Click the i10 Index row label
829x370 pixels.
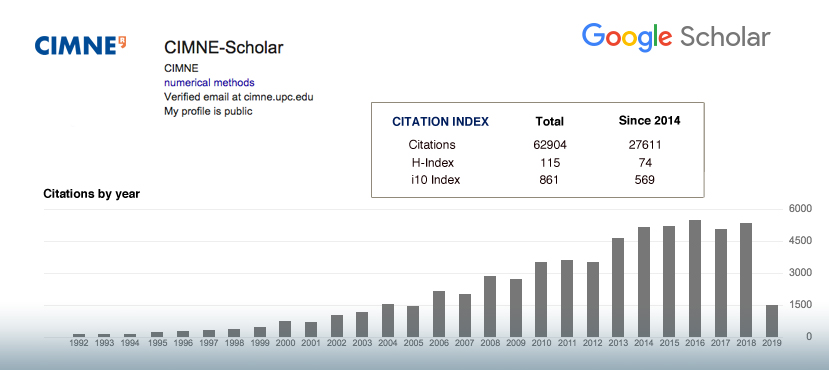click(435, 180)
